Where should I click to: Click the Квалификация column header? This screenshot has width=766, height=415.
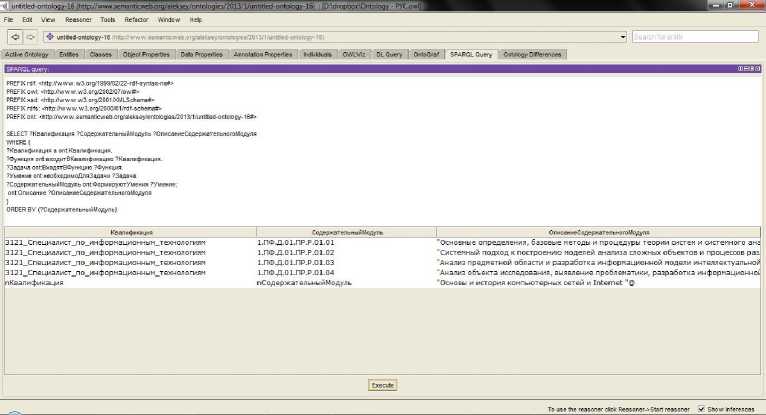point(131,232)
